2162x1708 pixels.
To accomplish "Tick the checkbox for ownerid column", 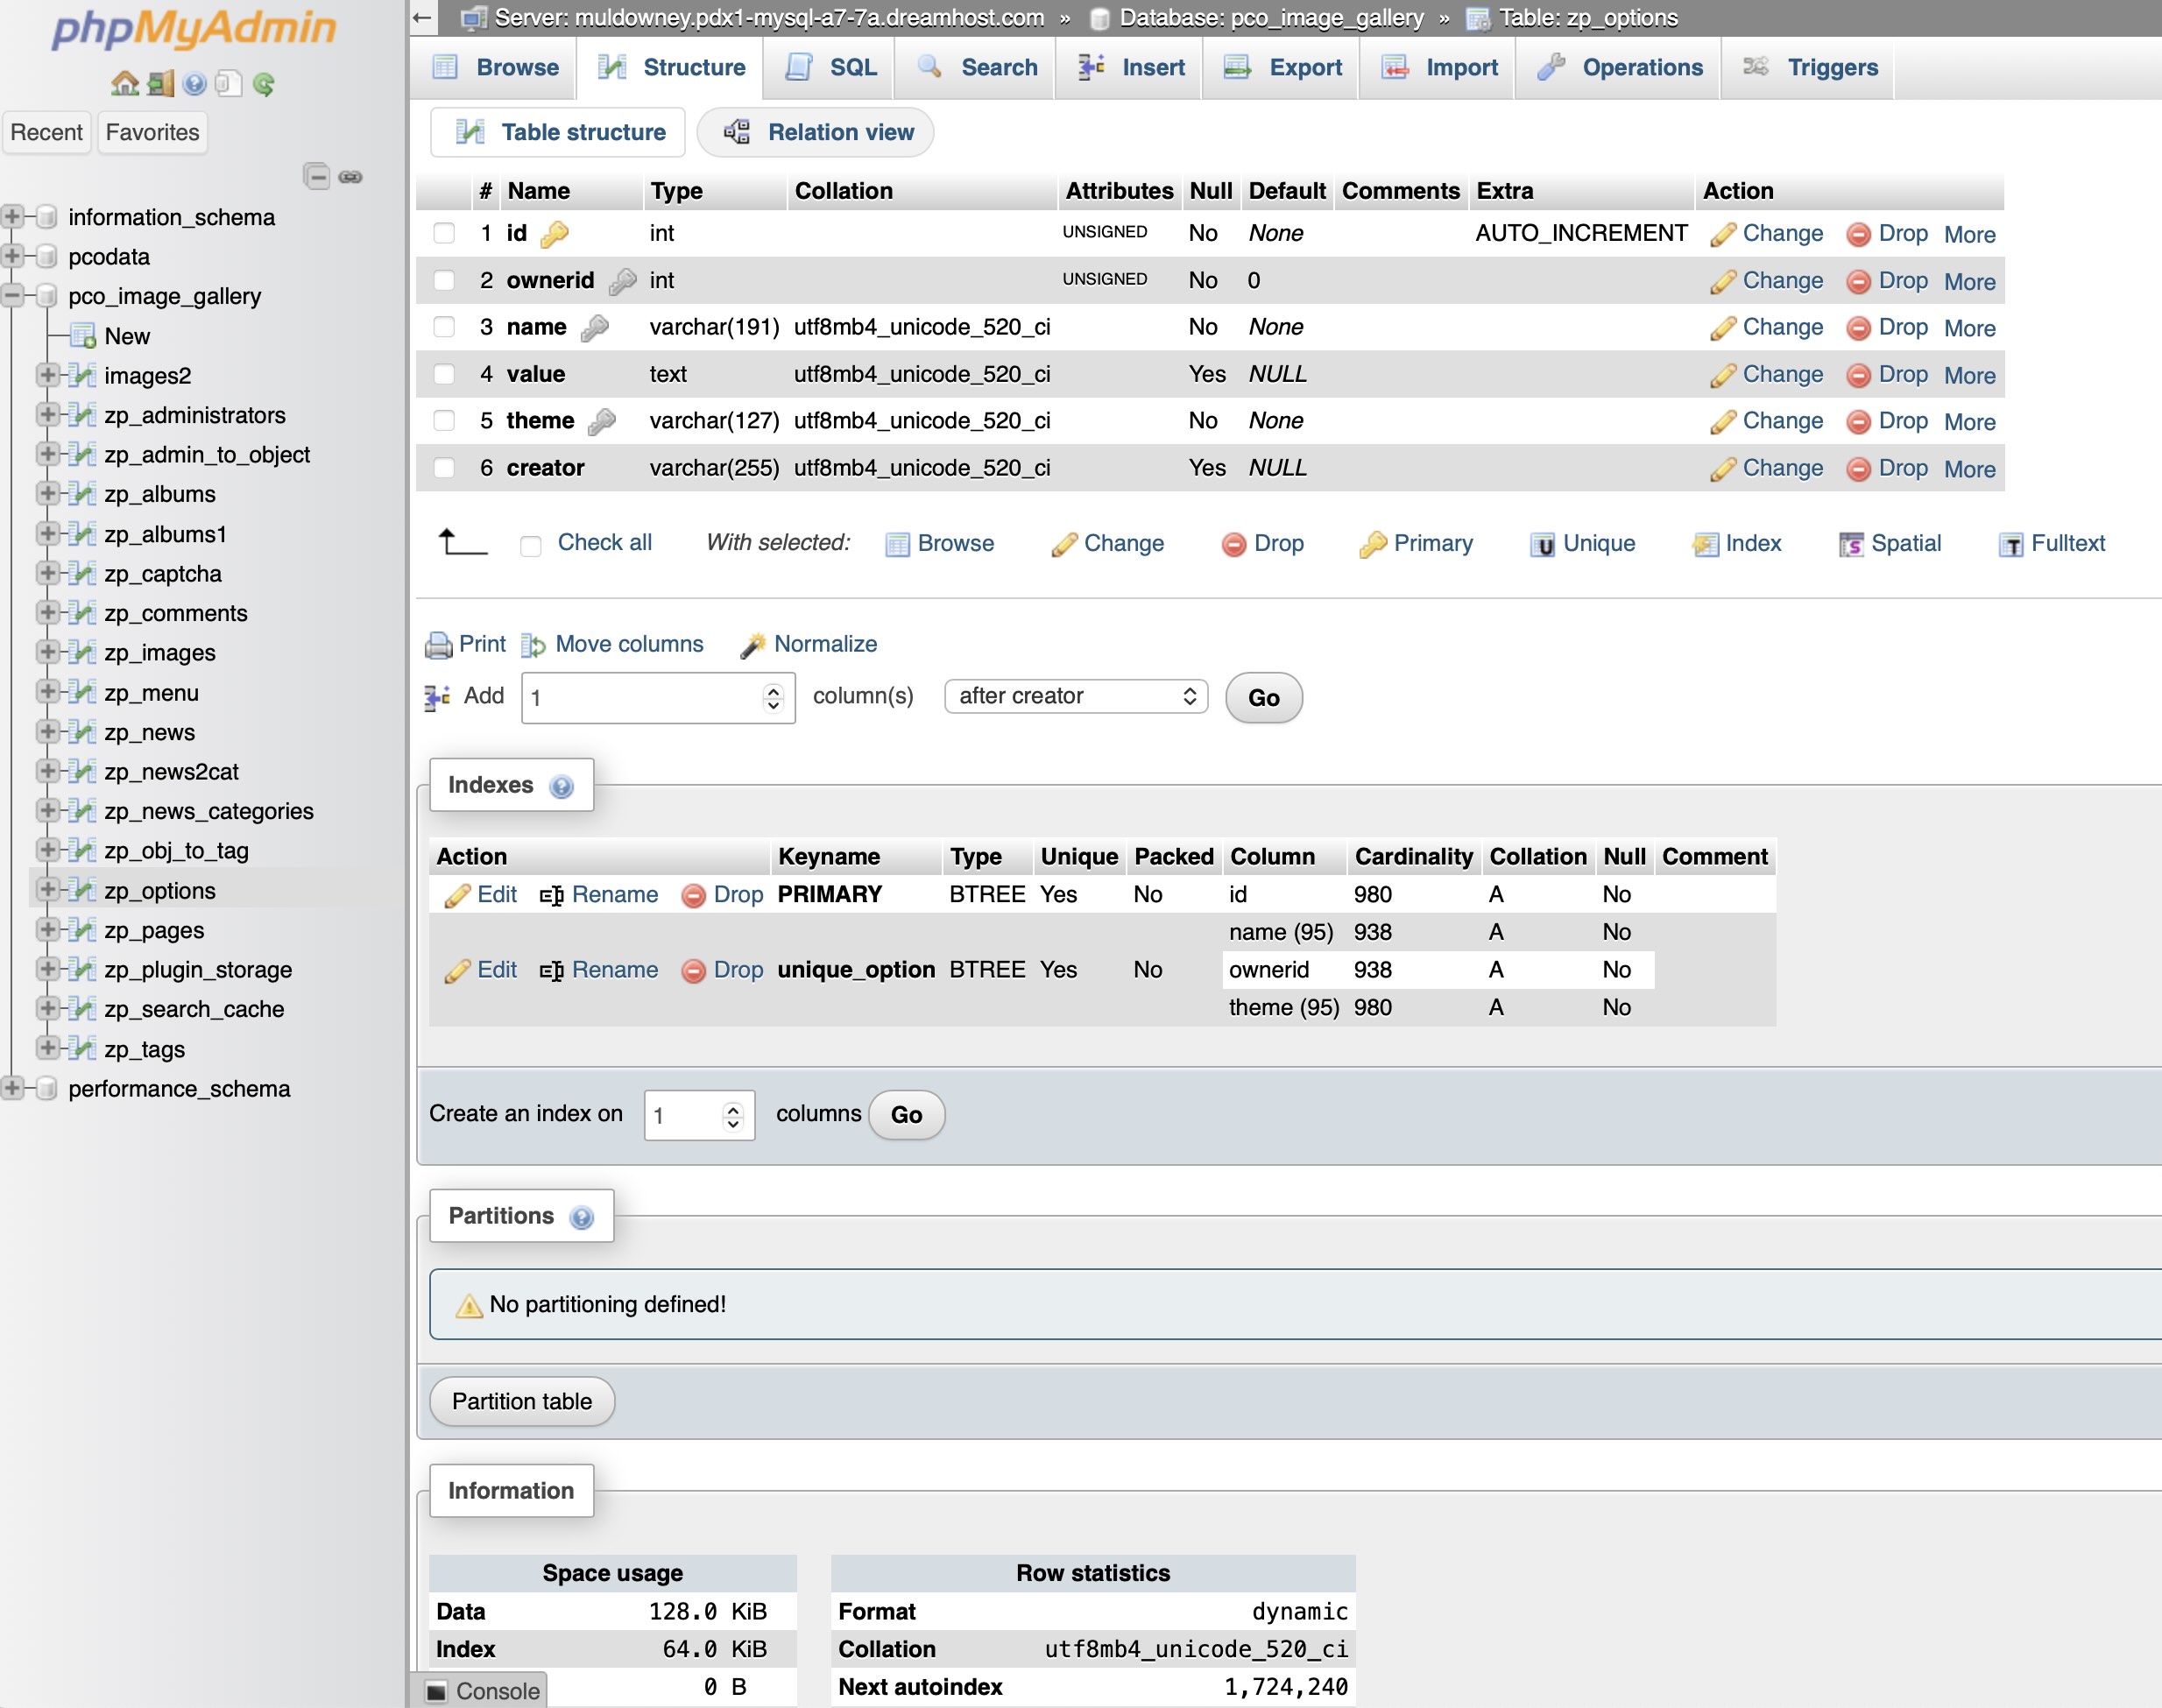I will [x=444, y=280].
